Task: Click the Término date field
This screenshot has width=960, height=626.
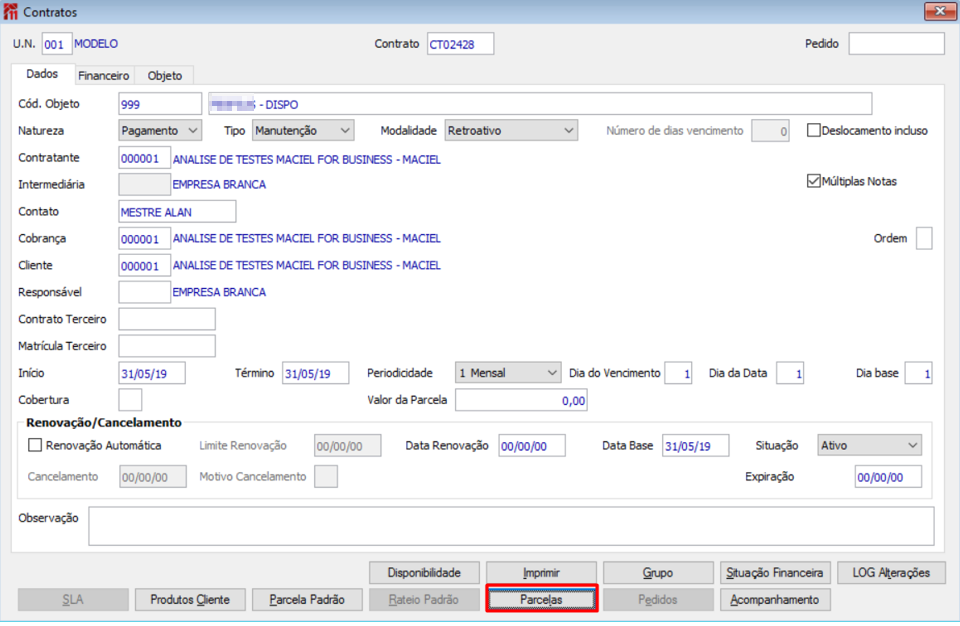Action: [316, 373]
